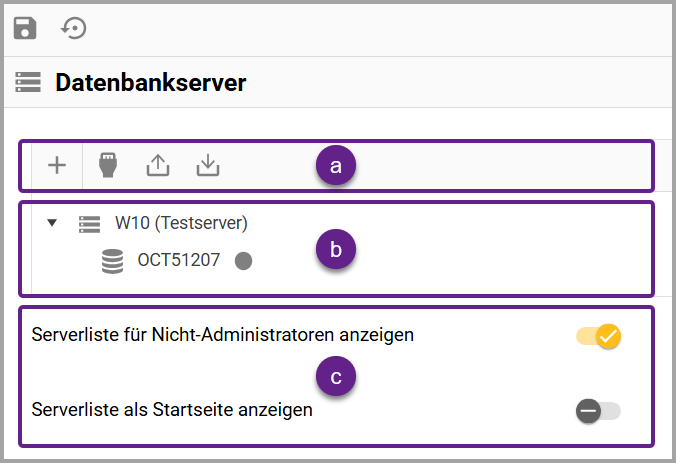The image size is (676, 463).
Task: Click the purple marker labeled c
Action: (336, 377)
